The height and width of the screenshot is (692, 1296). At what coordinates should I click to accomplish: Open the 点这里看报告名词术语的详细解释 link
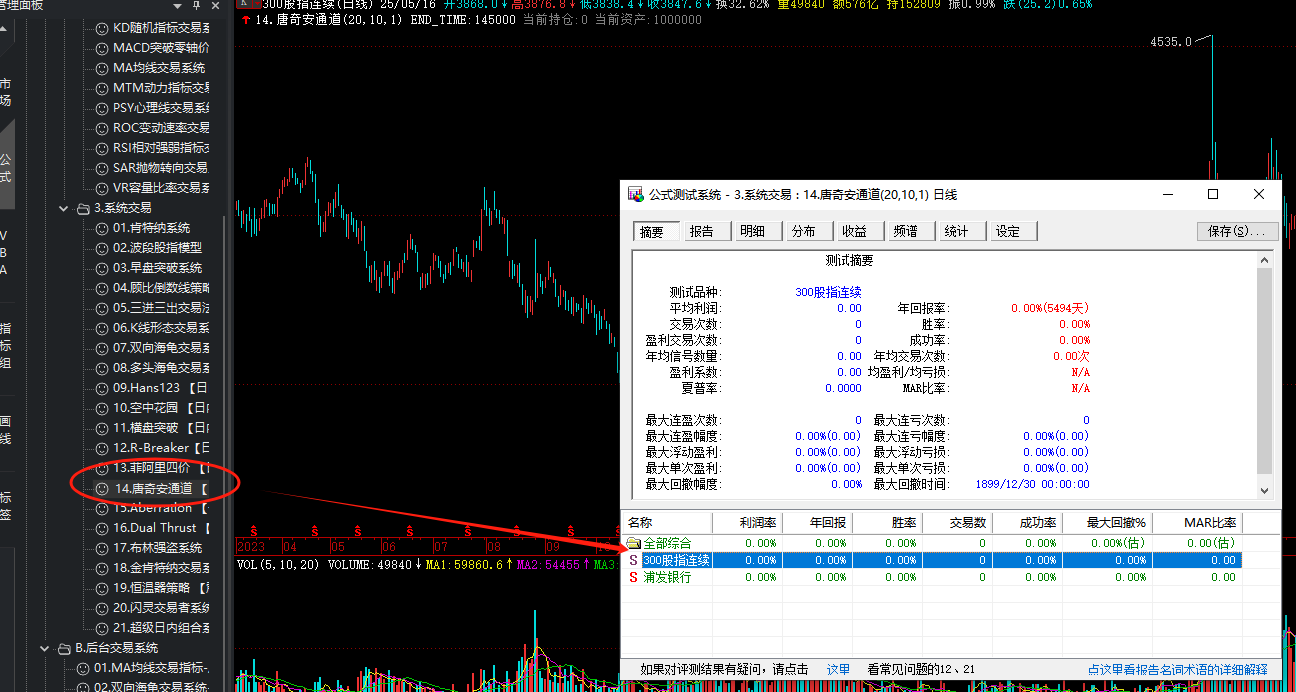[1178, 669]
